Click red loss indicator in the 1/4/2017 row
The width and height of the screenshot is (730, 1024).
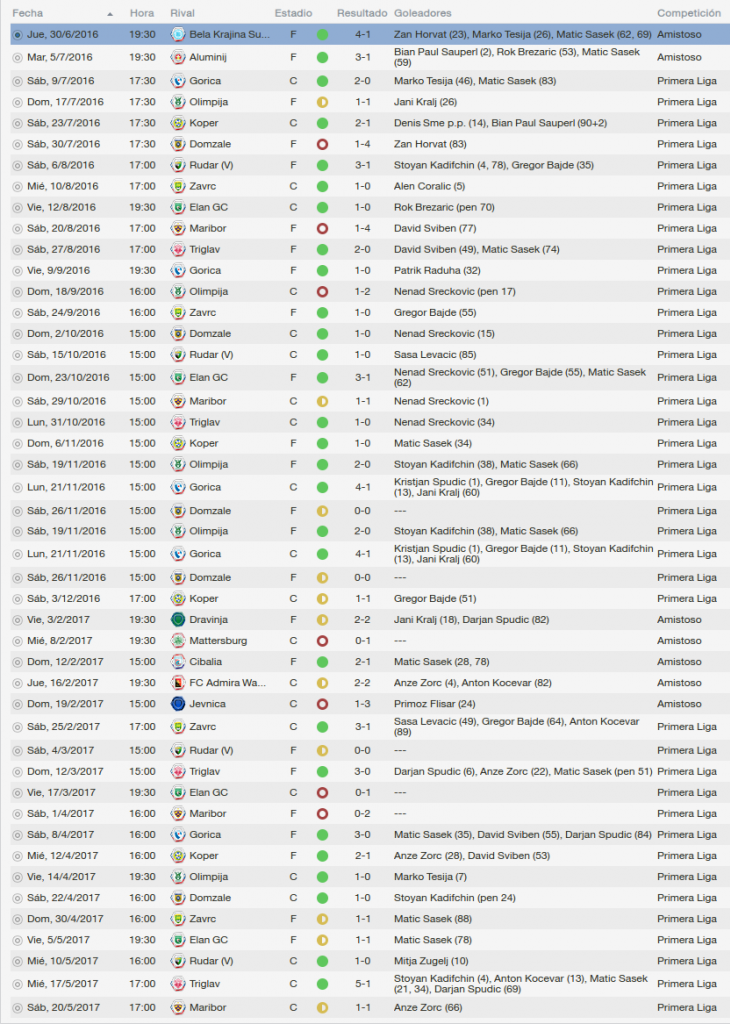tap(322, 814)
